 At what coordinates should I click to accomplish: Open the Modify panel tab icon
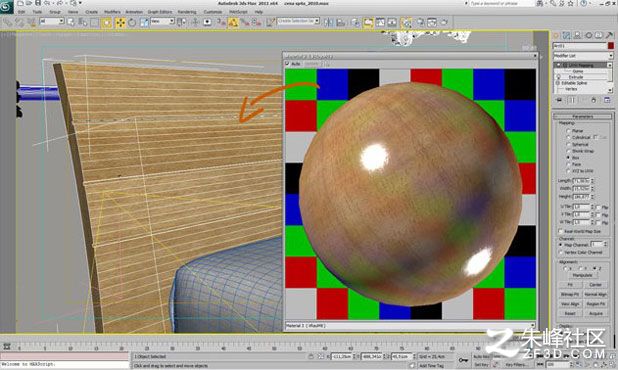(x=566, y=35)
